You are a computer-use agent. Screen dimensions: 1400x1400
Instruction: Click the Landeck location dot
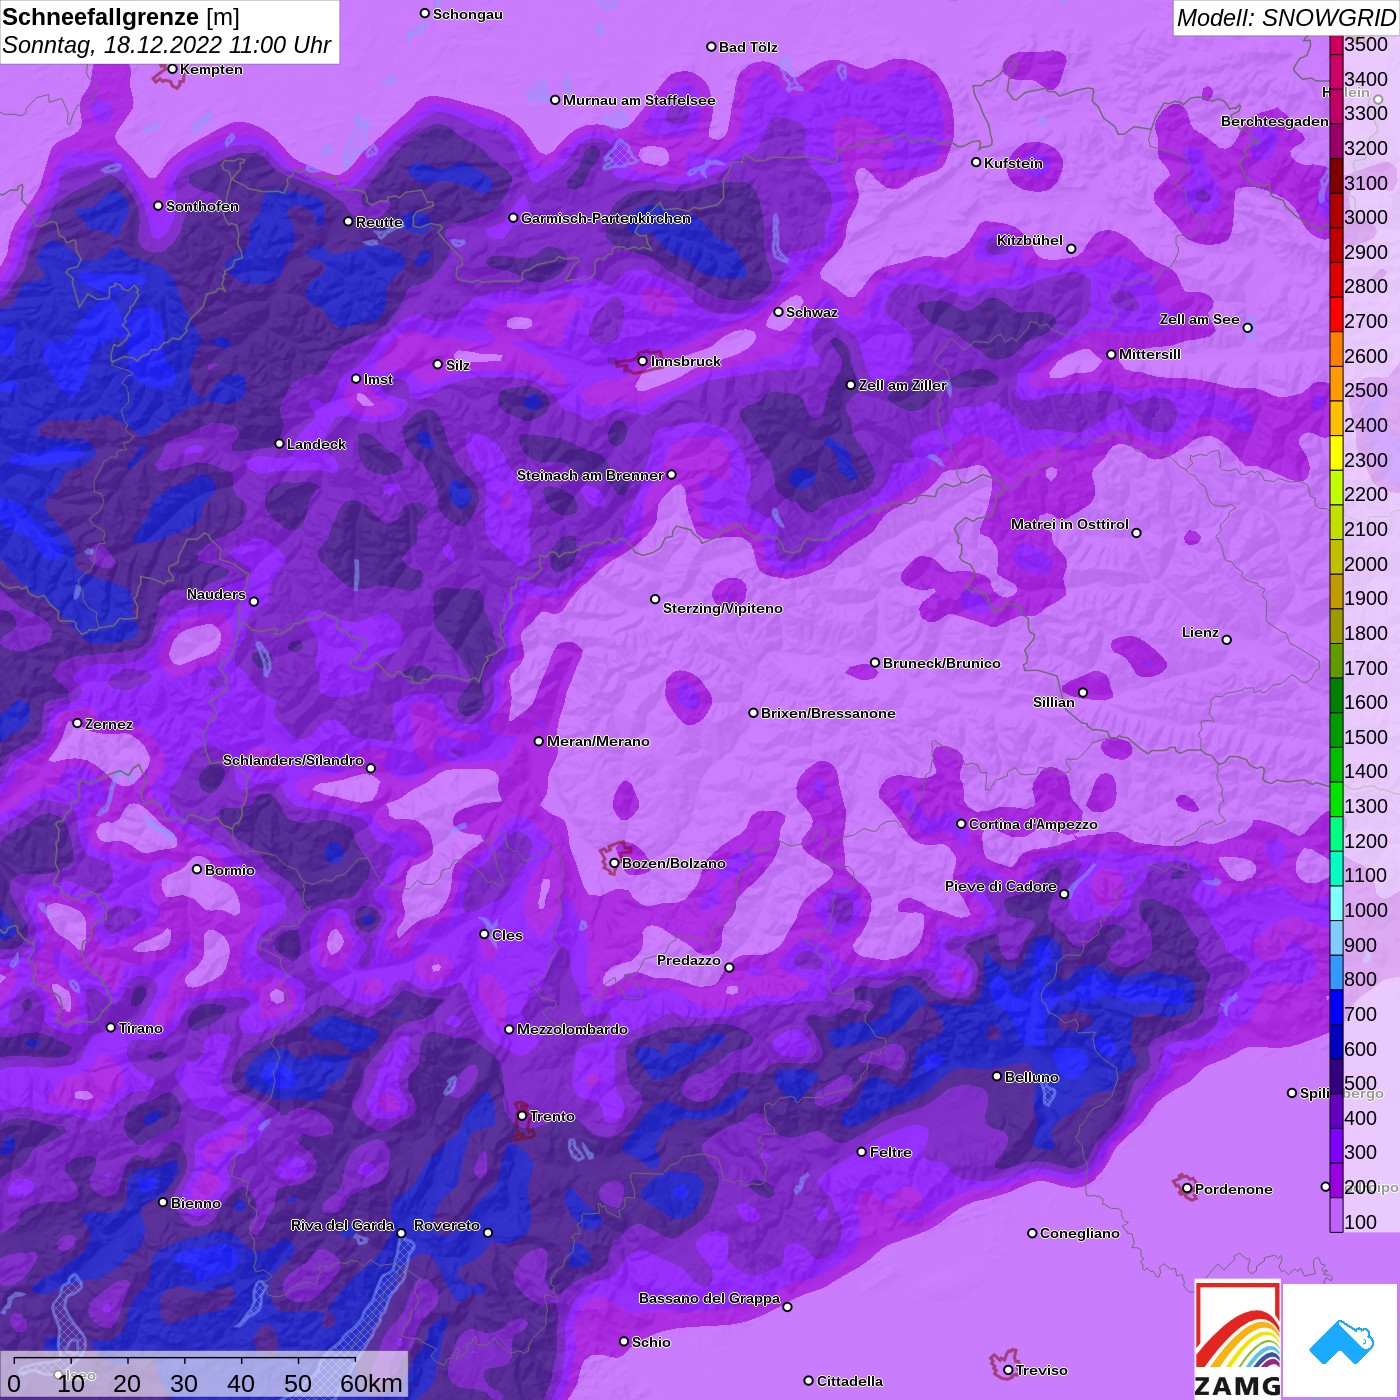[279, 443]
